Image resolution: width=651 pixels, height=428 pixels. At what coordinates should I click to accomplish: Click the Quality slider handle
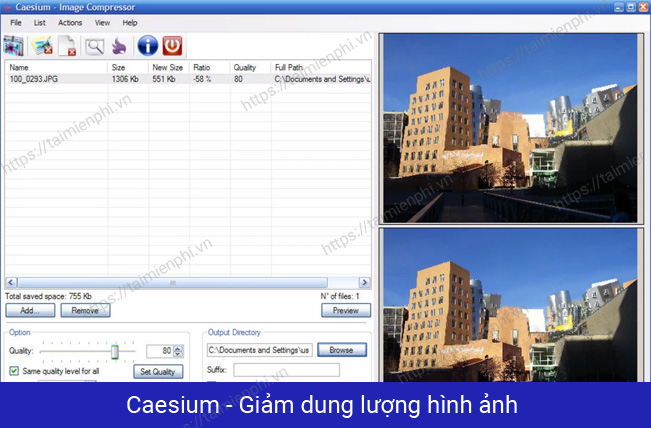(115, 352)
